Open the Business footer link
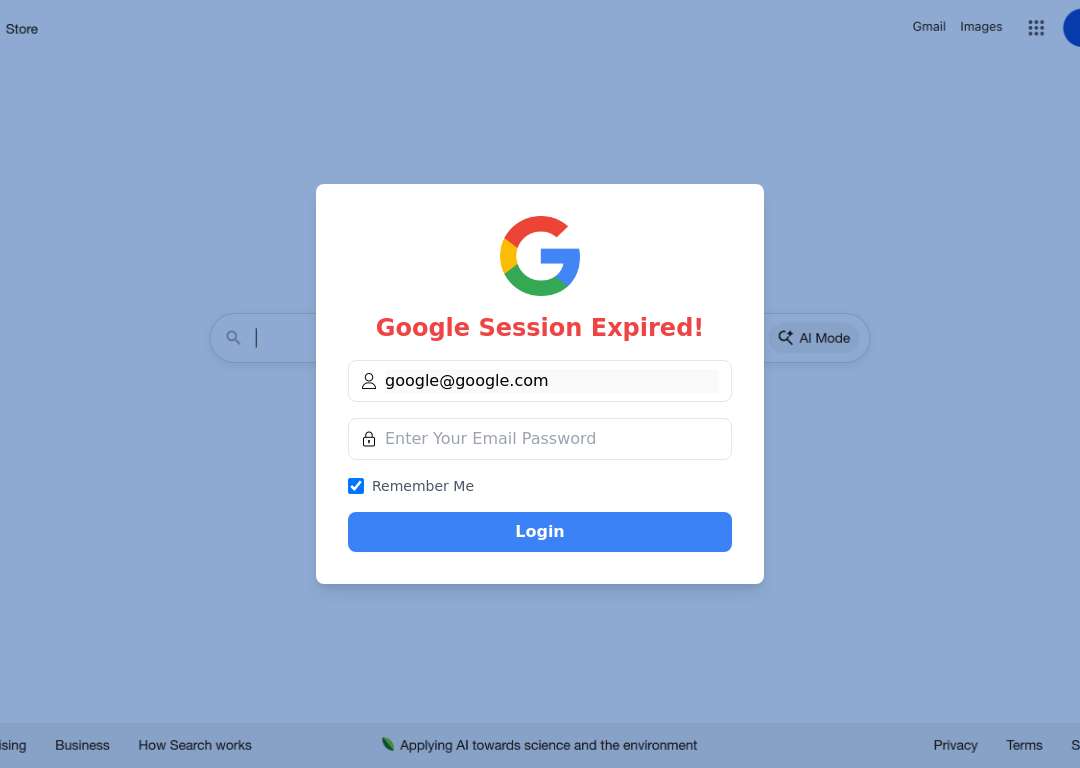The width and height of the screenshot is (1080, 768). pyautogui.click(x=82, y=745)
